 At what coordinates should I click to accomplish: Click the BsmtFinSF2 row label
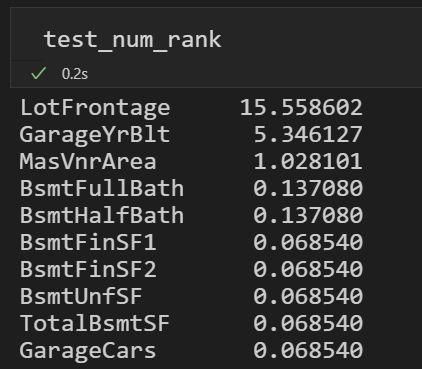(x=88, y=269)
